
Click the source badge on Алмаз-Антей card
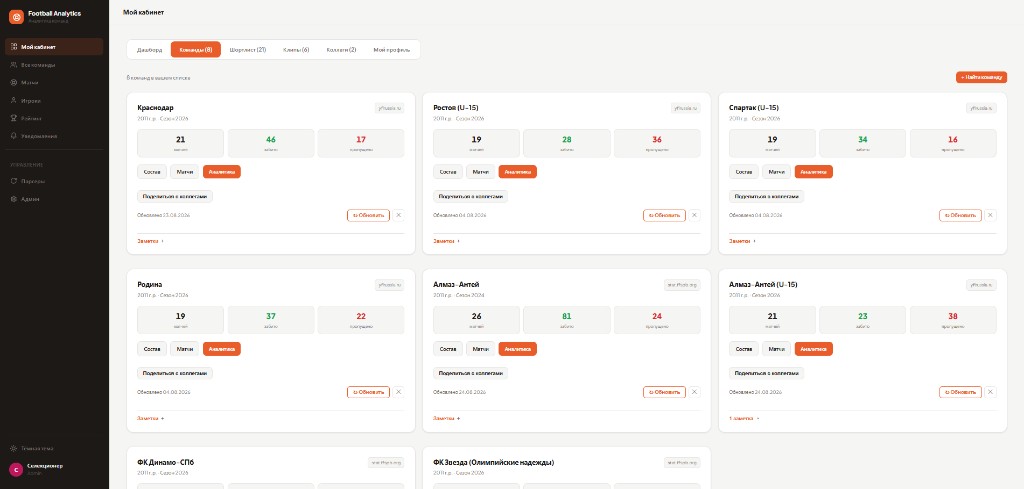(x=682, y=285)
